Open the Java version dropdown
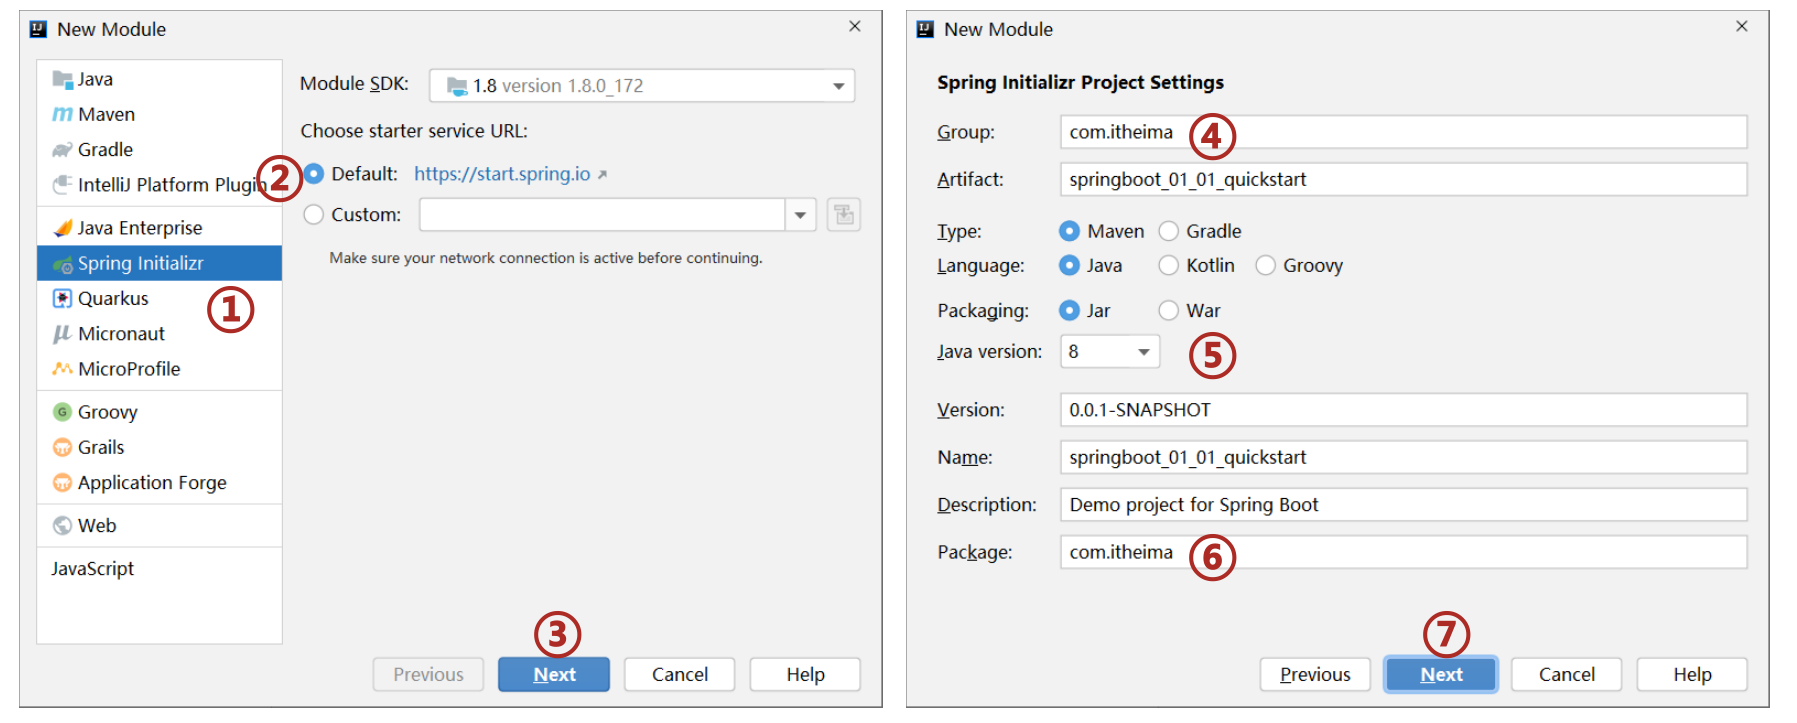The image size is (1797, 723). tap(1110, 352)
